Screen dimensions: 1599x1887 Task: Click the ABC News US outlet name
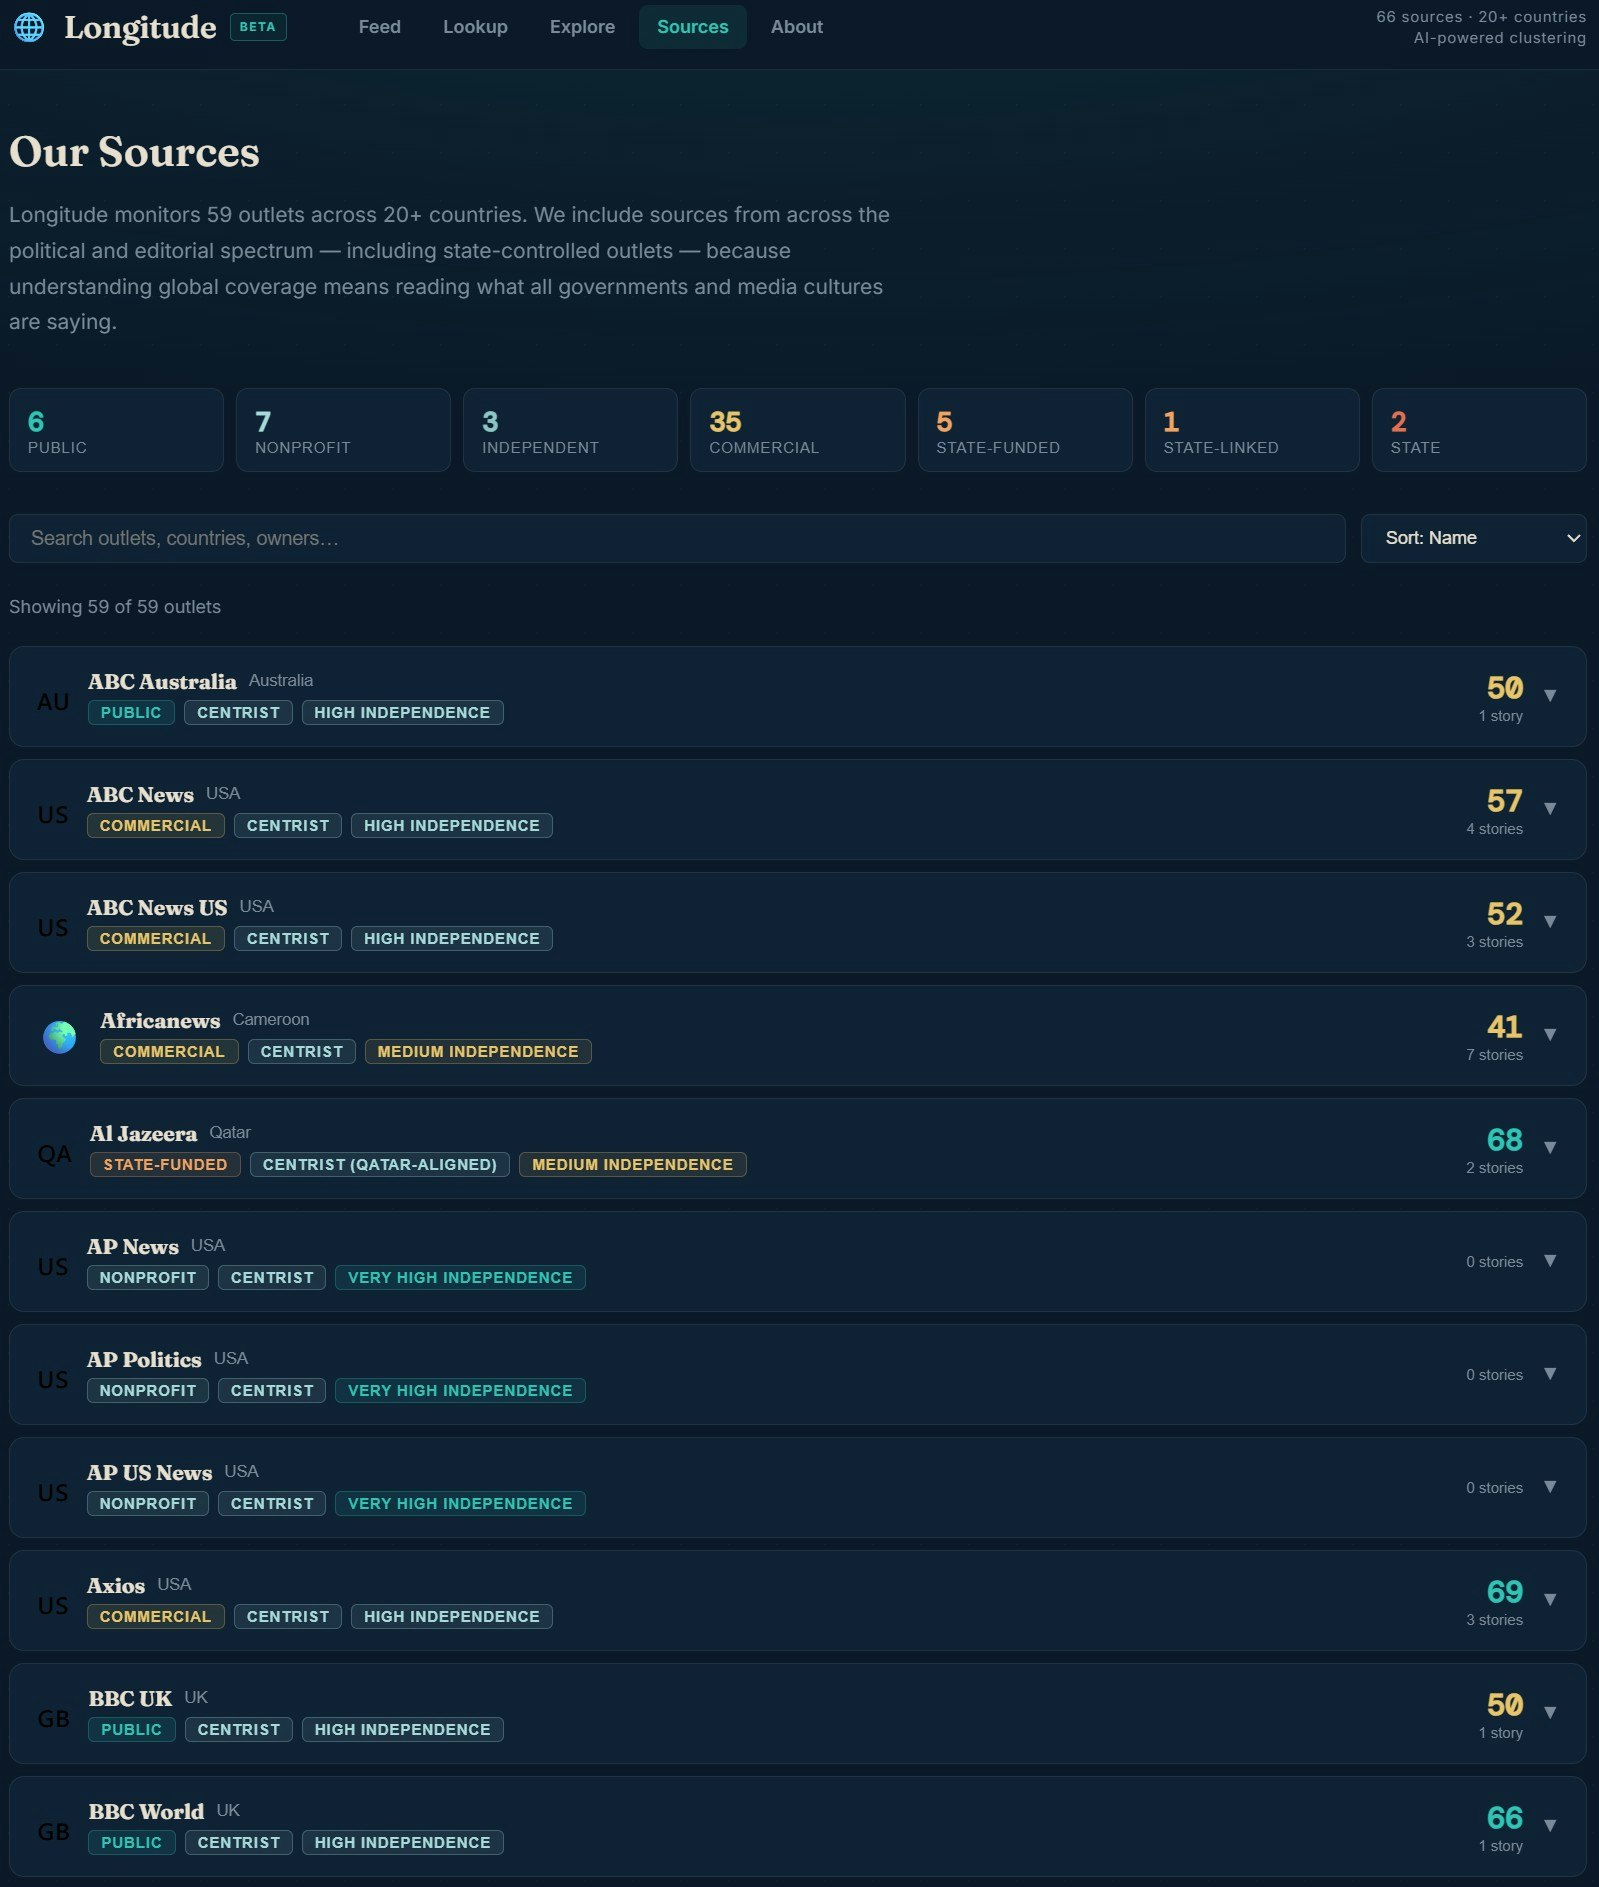point(157,907)
